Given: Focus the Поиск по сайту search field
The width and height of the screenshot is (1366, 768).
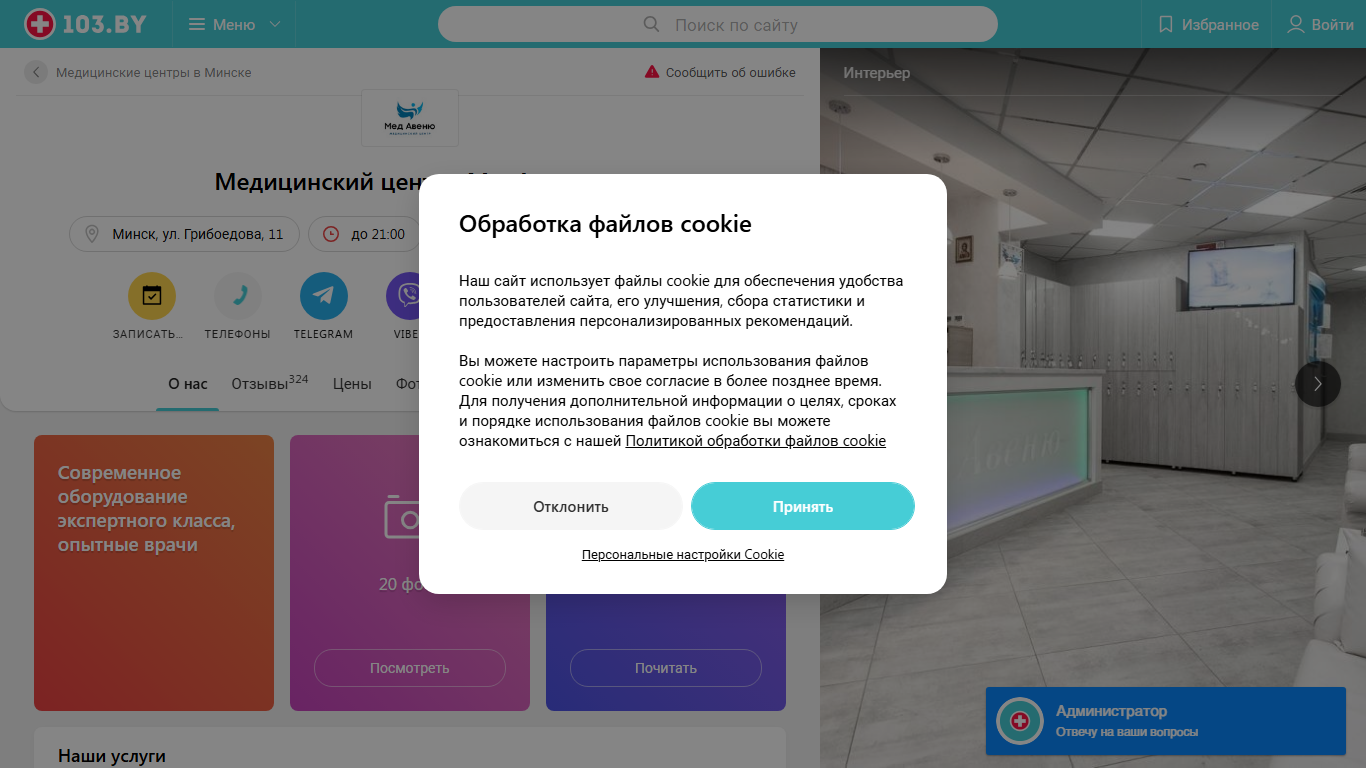Looking at the screenshot, I should coord(718,24).
